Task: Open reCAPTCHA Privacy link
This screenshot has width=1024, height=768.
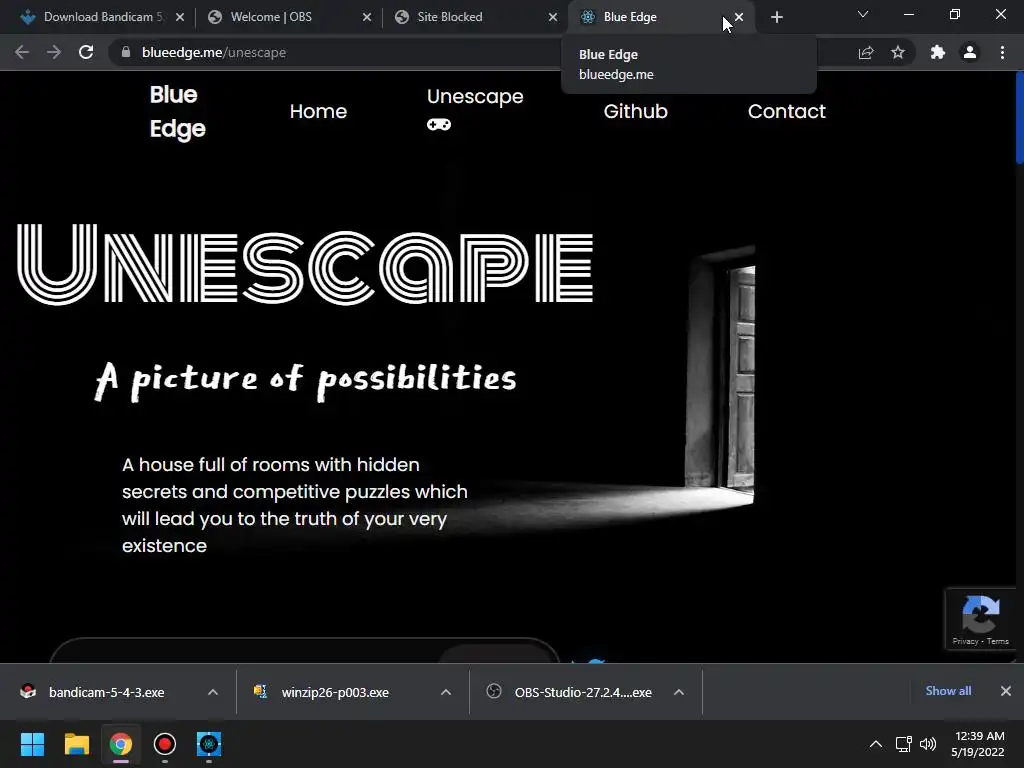Action: [x=965, y=641]
